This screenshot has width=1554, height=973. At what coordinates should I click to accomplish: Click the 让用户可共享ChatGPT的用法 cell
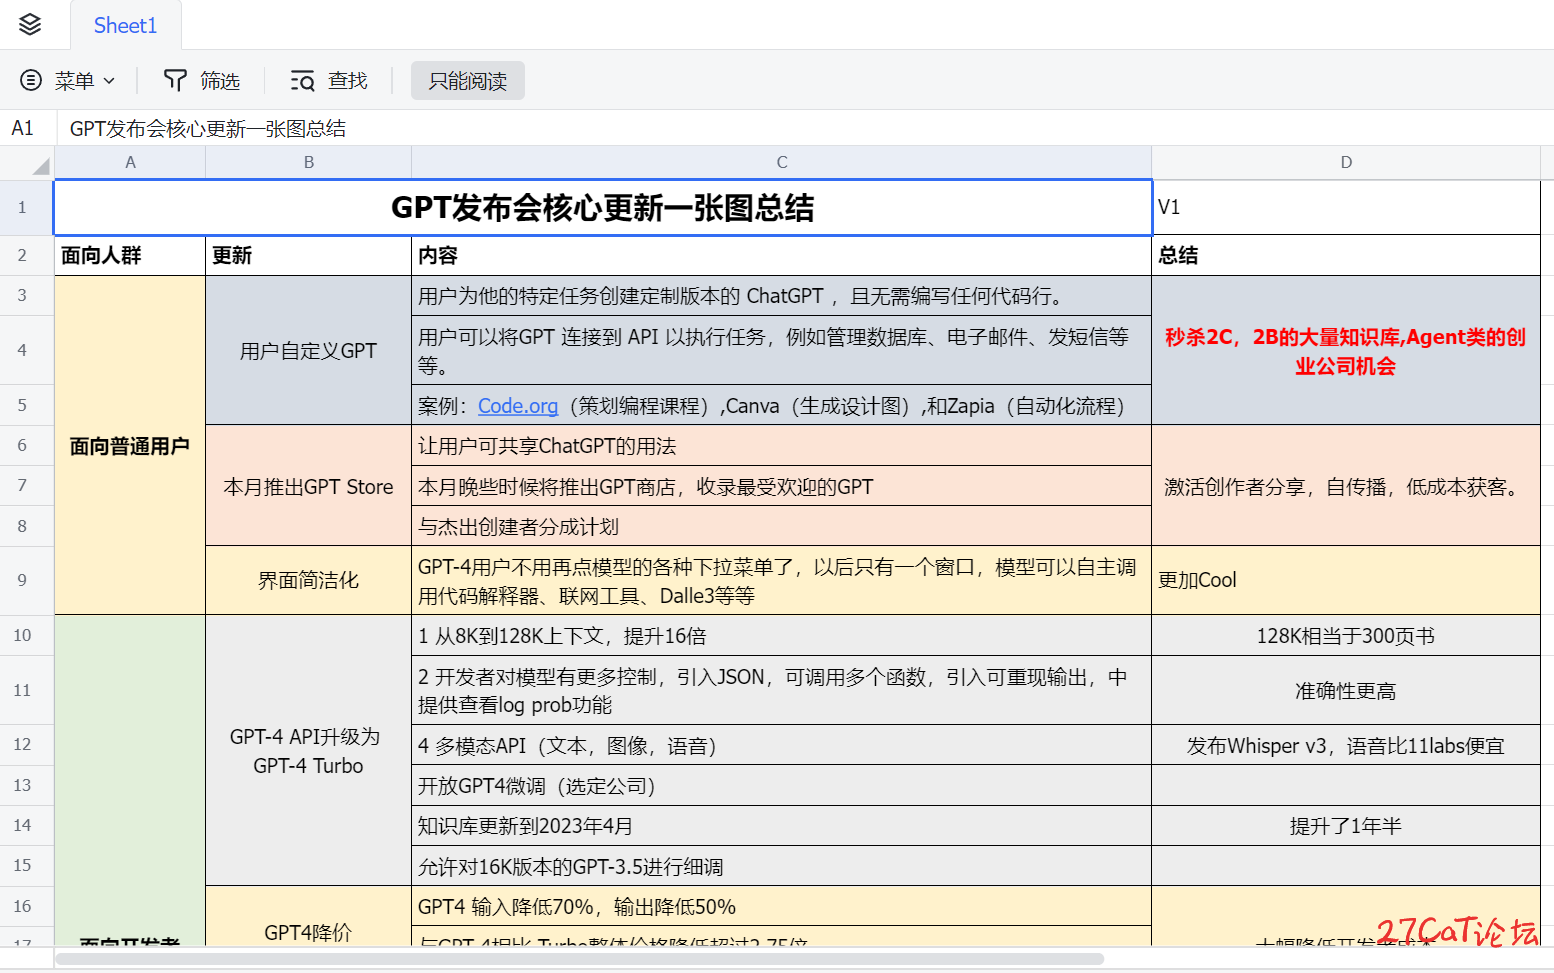pos(782,446)
